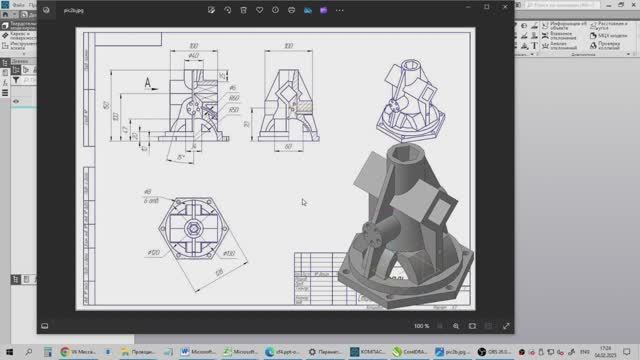The width and height of the screenshot is (640, 360).
Task: Select Инструменты эскиза toolset in KOMPAS
Action: click(x=19, y=45)
